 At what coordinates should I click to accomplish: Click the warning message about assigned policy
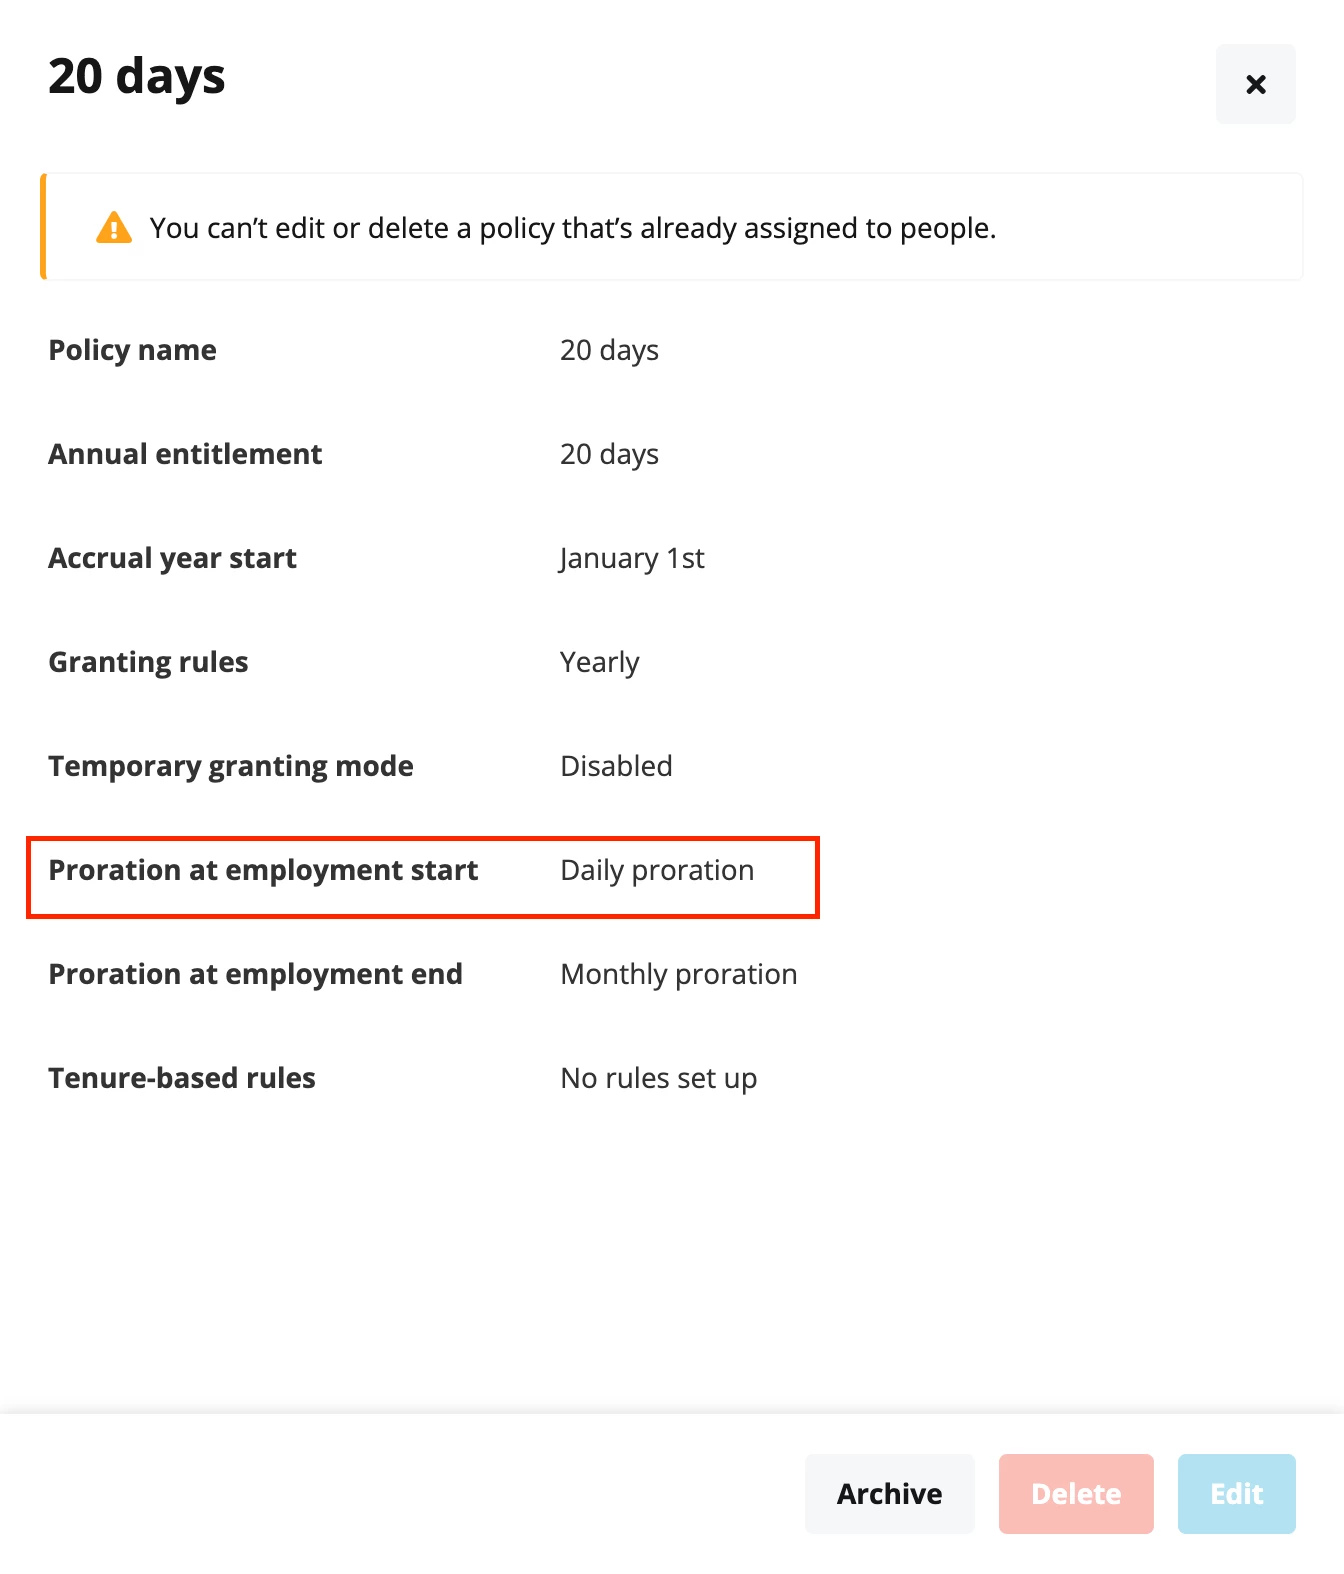(x=573, y=228)
